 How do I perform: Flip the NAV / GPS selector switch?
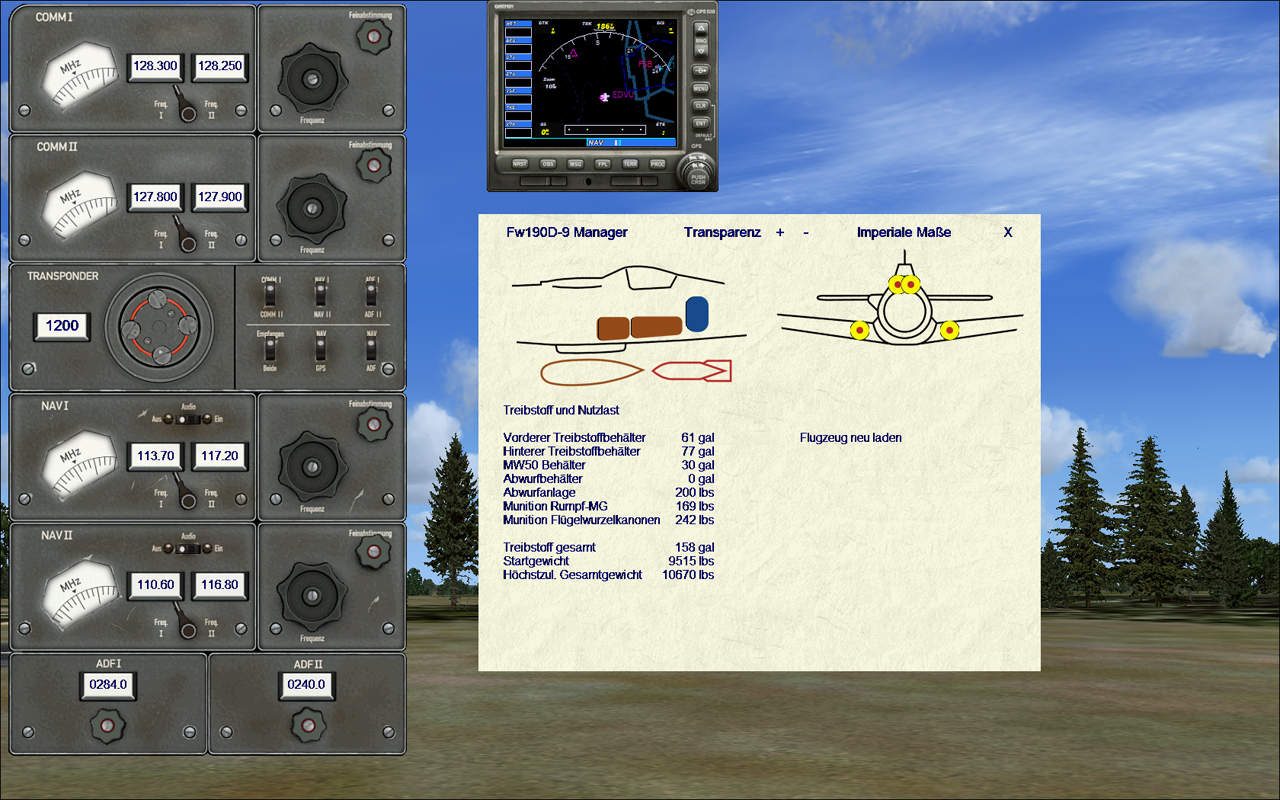321,348
